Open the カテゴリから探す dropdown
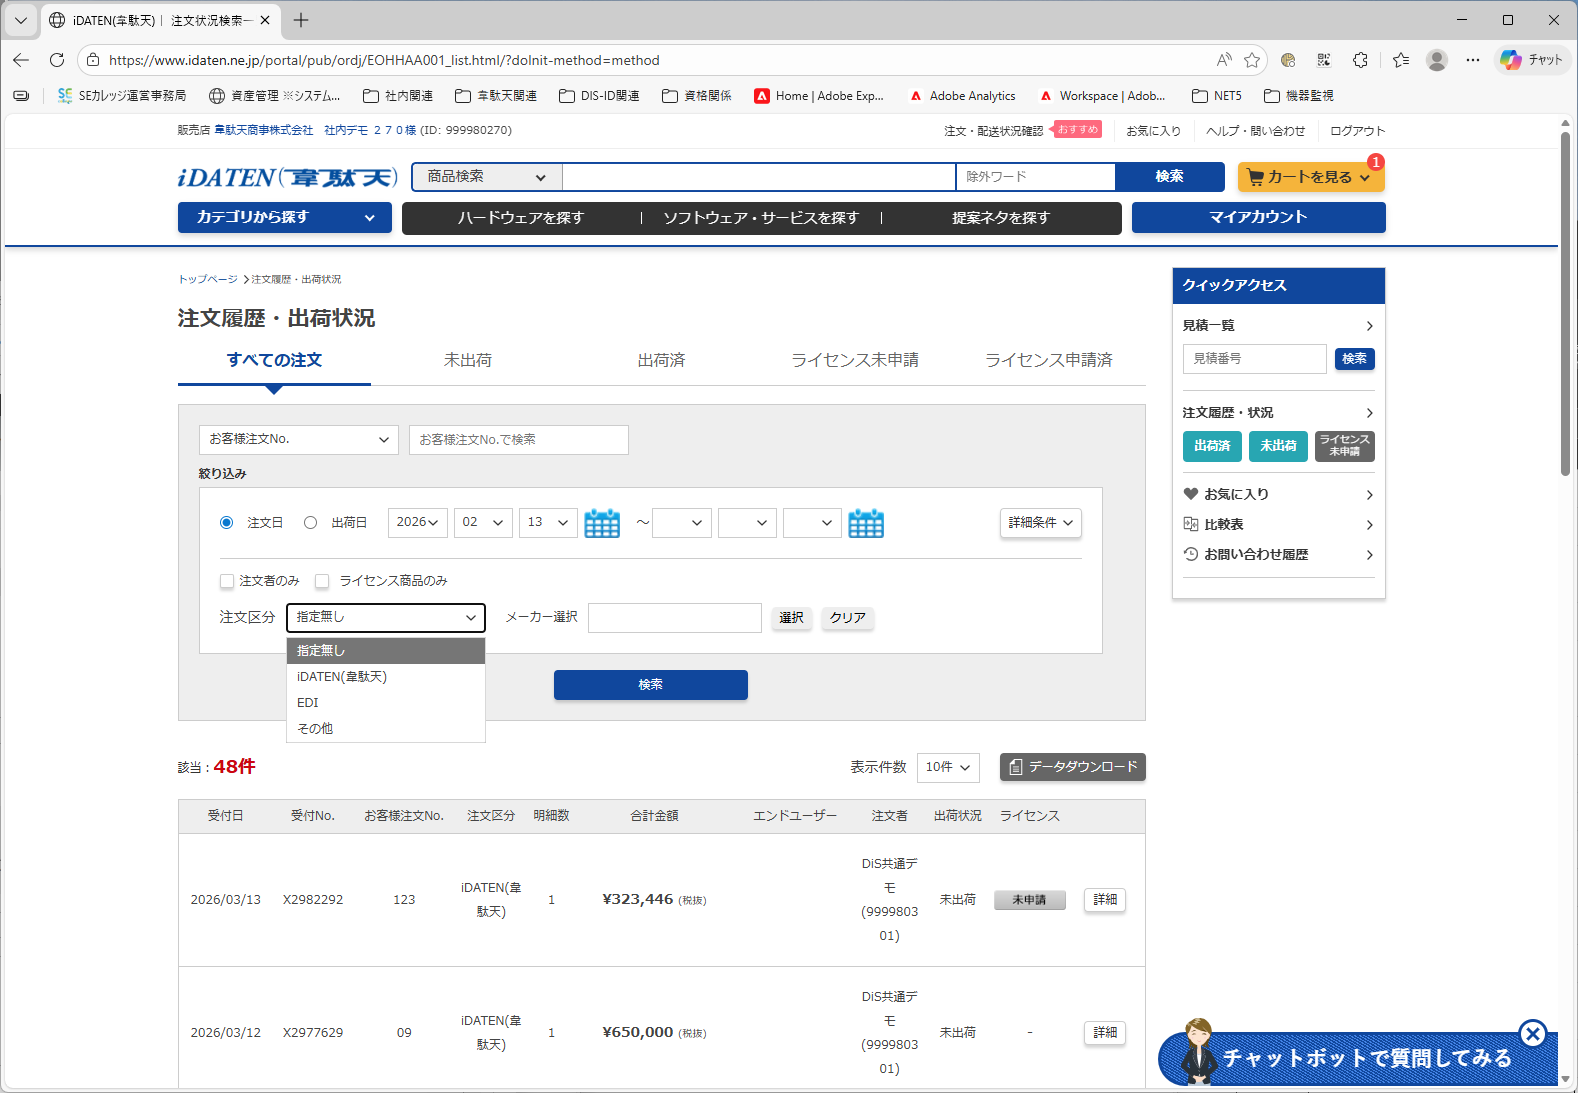Screen dimensions: 1578x1093 pyautogui.click(x=284, y=217)
